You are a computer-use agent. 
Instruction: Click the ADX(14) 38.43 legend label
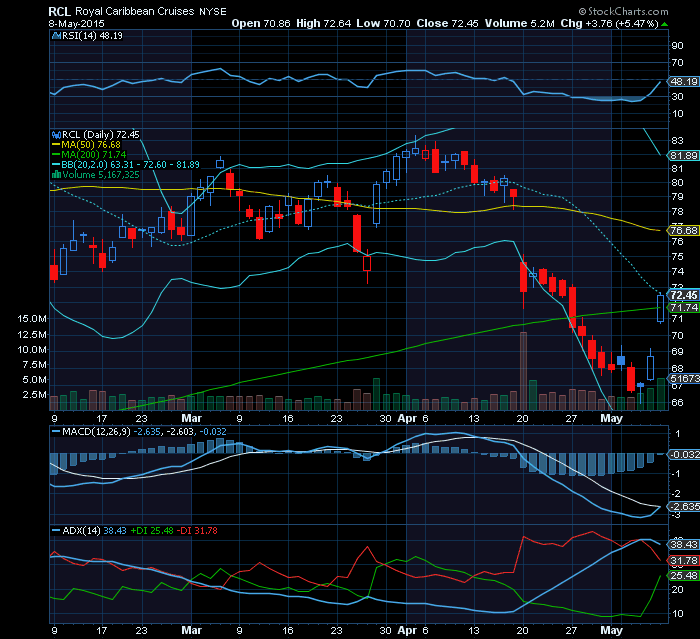94,530
